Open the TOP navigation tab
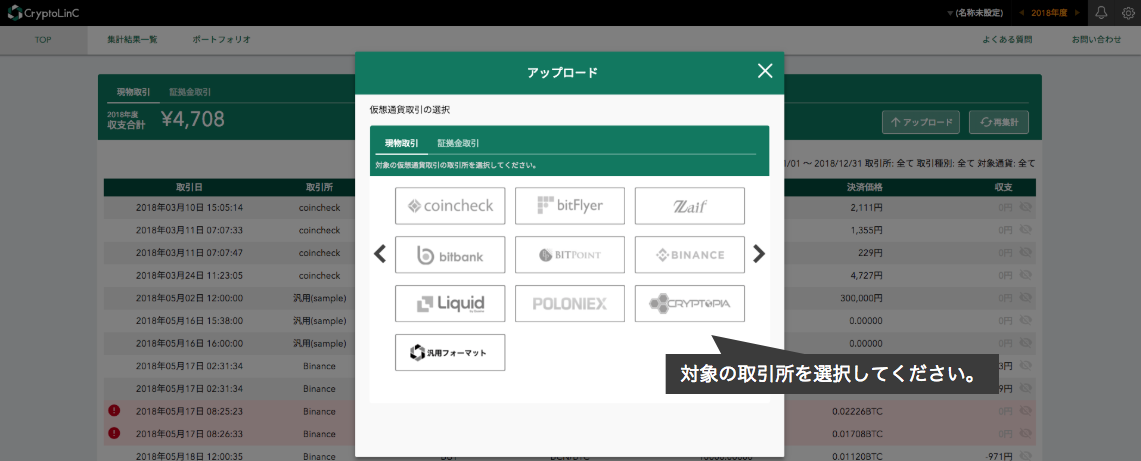The width and height of the screenshot is (1141, 461). click(x=43, y=39)
